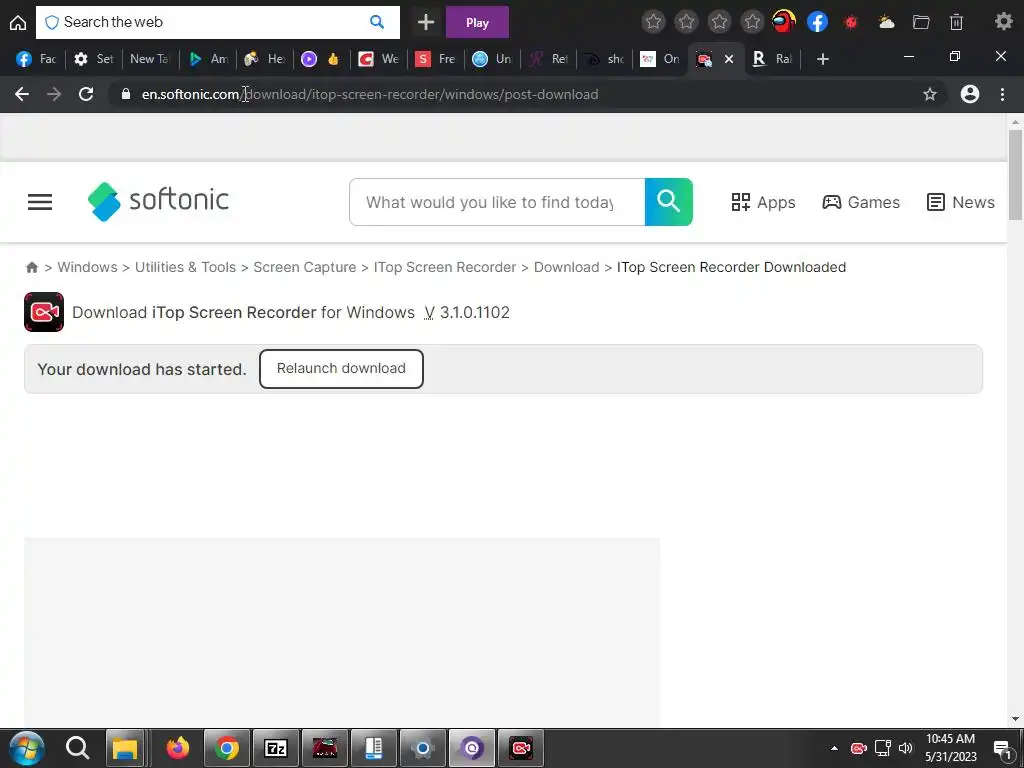Open the Among Us character shortcut icon
1024x768 pixels.
pos(784,22)
